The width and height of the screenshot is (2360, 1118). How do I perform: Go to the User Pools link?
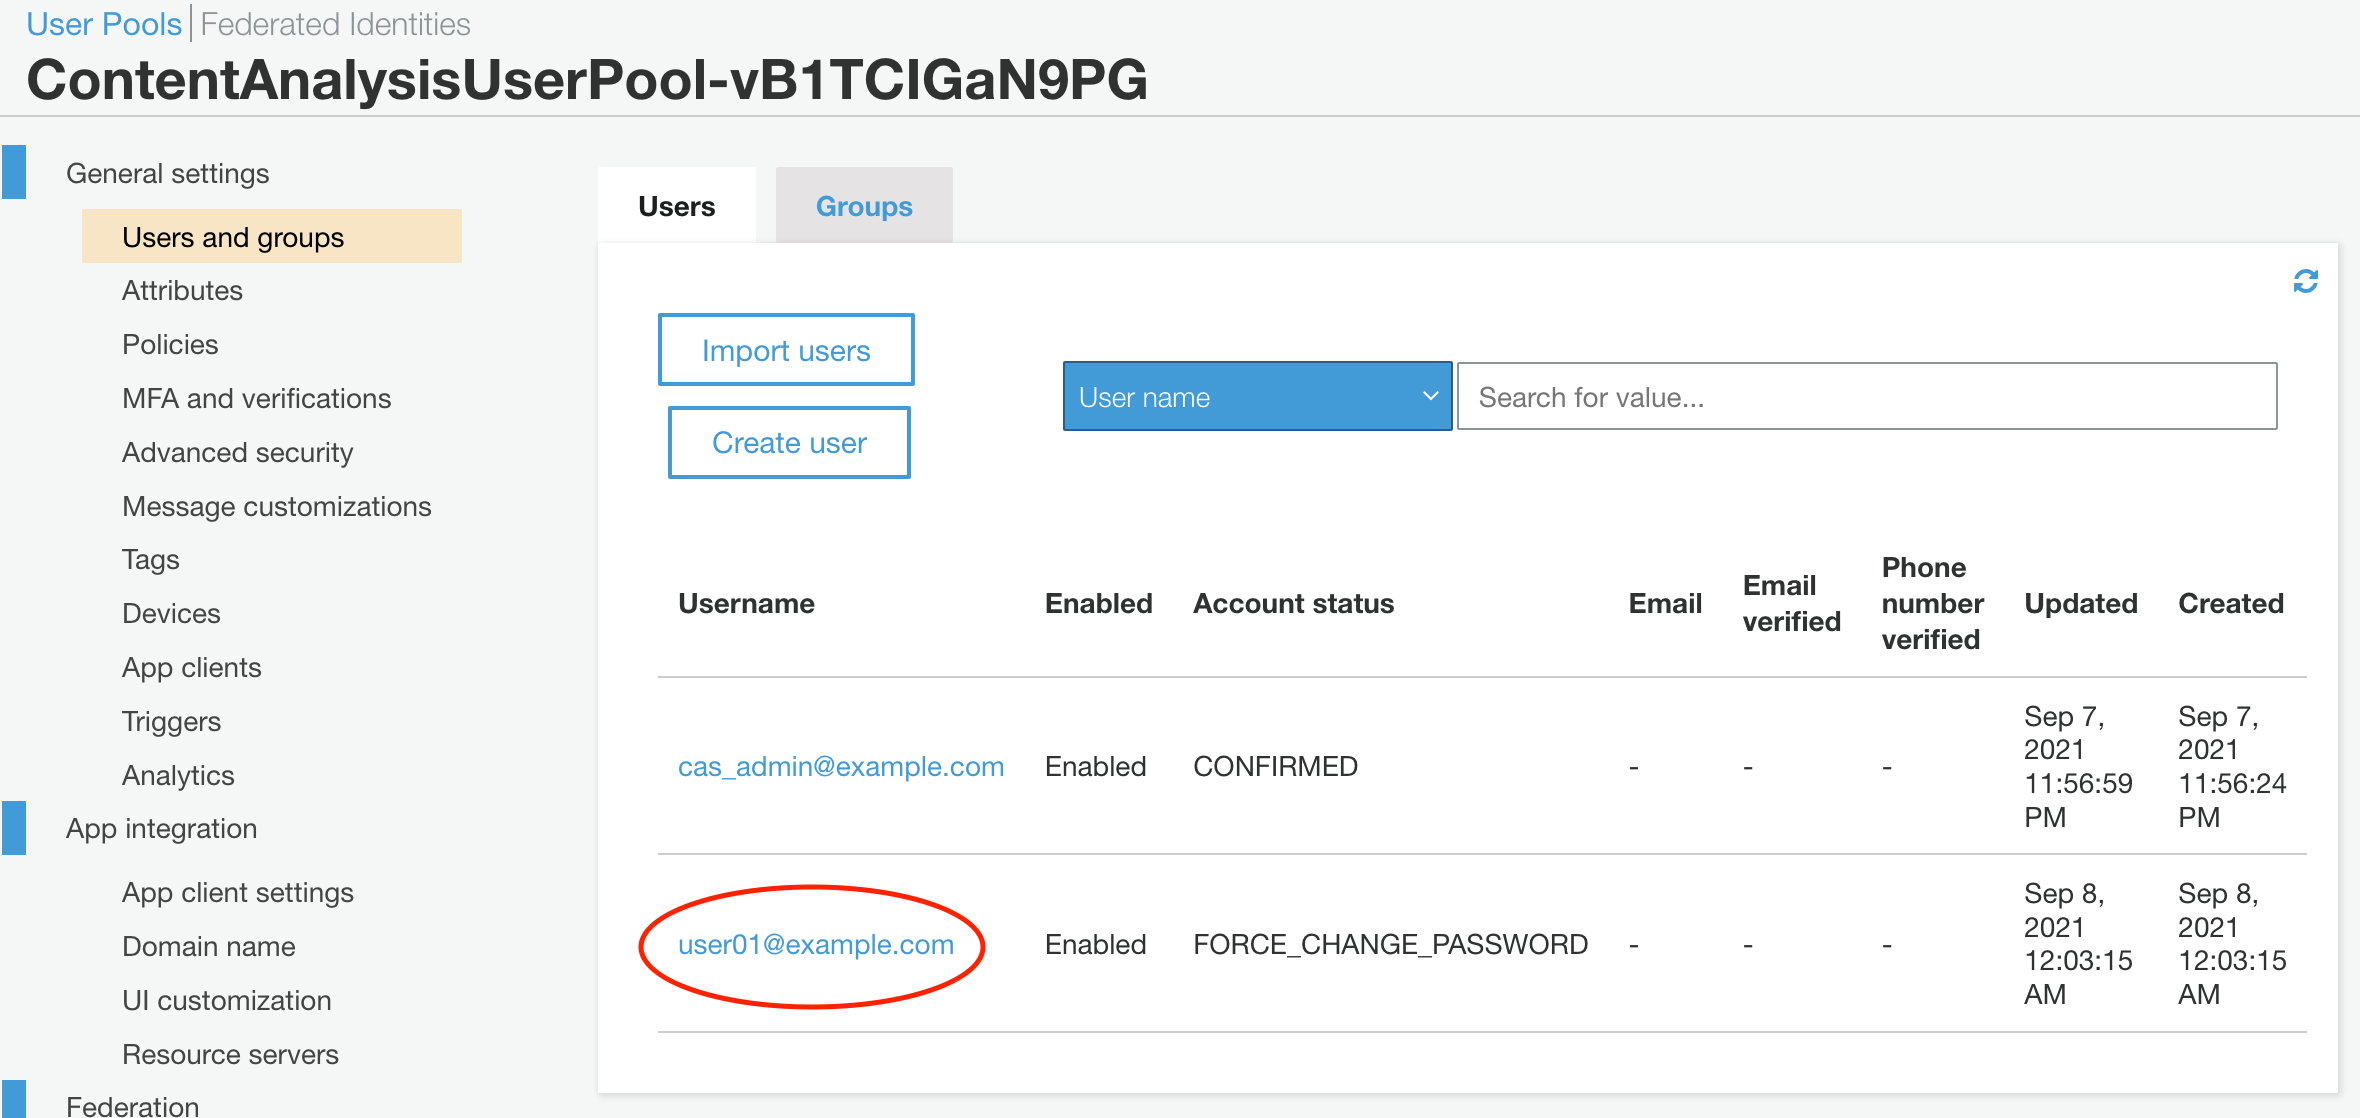coord(104,24)
